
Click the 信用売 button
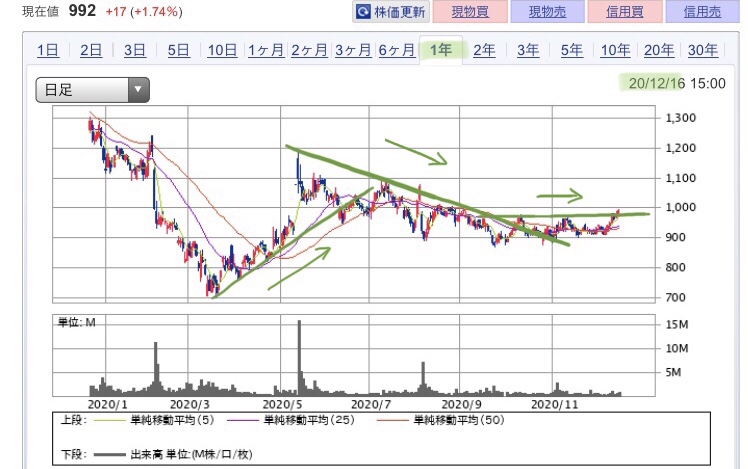(702, 11)
